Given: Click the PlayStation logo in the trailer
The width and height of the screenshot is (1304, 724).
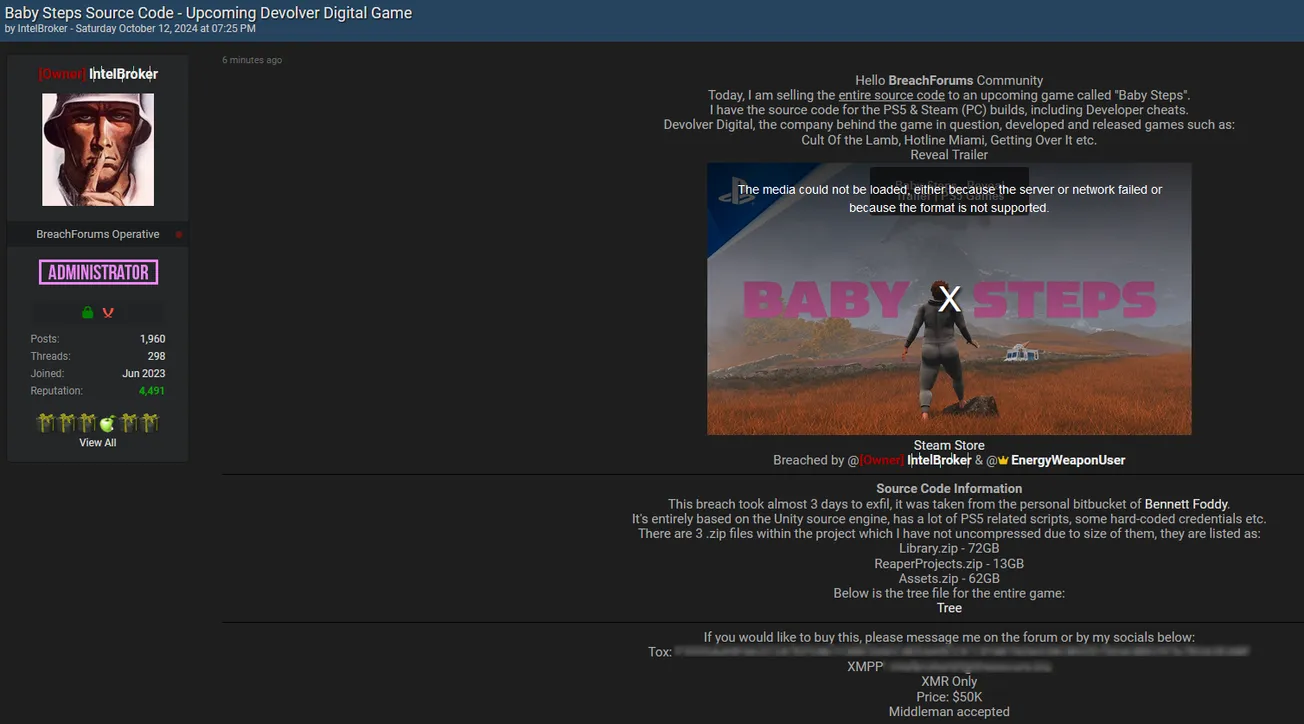Looking at the screenshot, I should tap(734, 192).
